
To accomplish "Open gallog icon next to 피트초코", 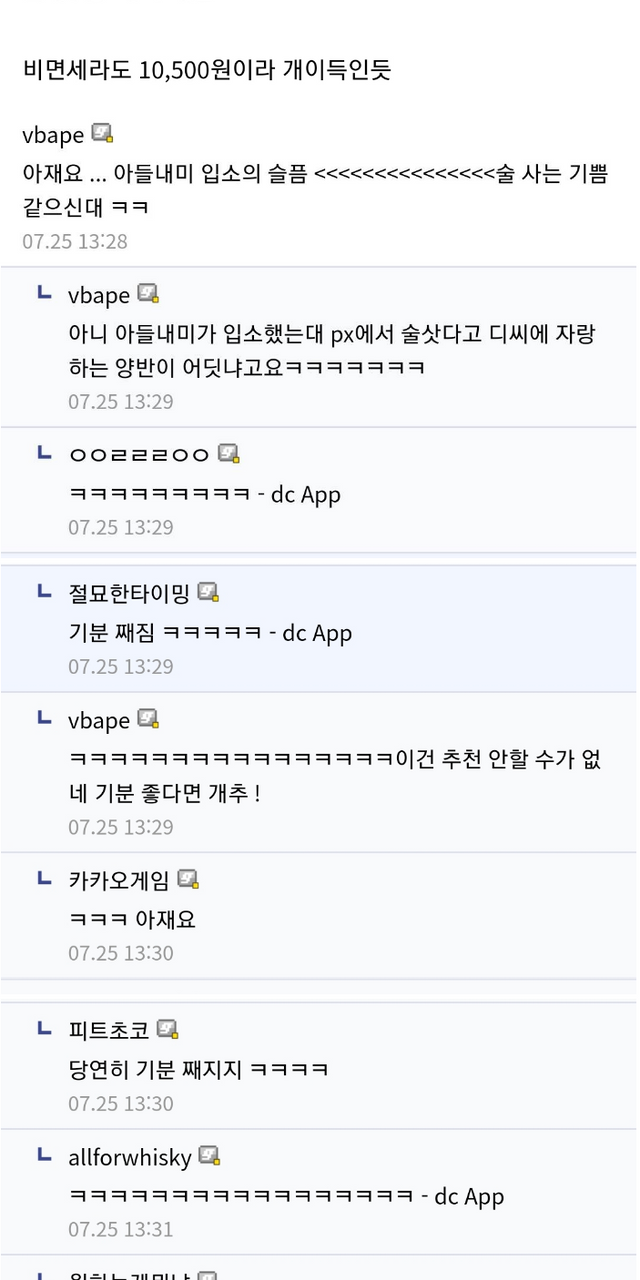I will pos(168,1029).
